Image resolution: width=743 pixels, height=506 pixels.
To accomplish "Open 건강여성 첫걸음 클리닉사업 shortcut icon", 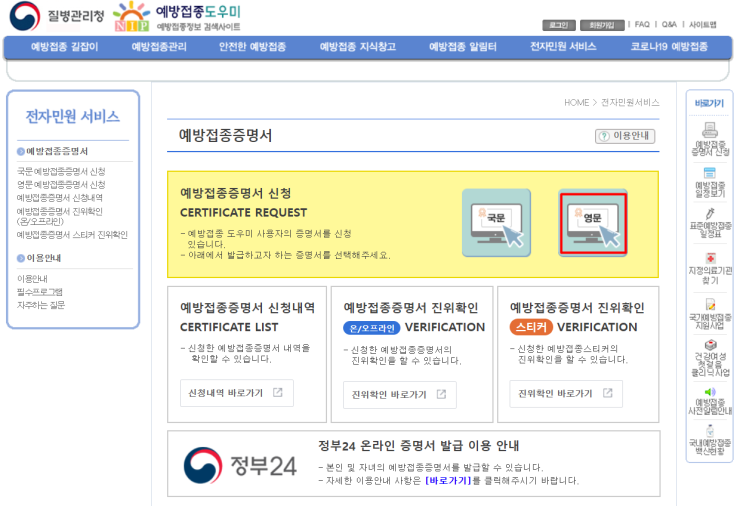I will (x=710, y=344).
